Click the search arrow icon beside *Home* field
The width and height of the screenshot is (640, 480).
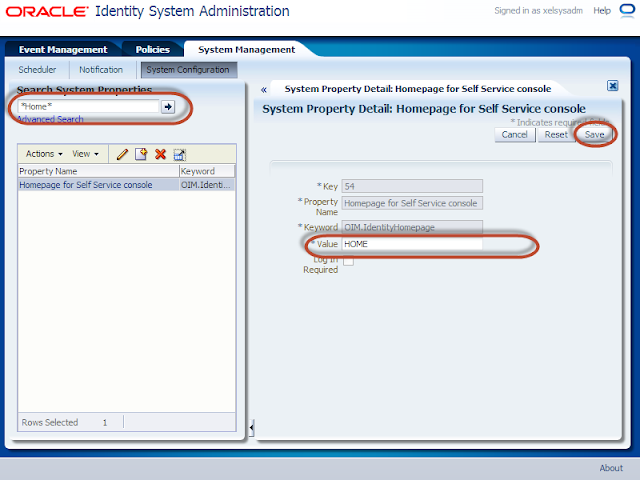(168, 107)
